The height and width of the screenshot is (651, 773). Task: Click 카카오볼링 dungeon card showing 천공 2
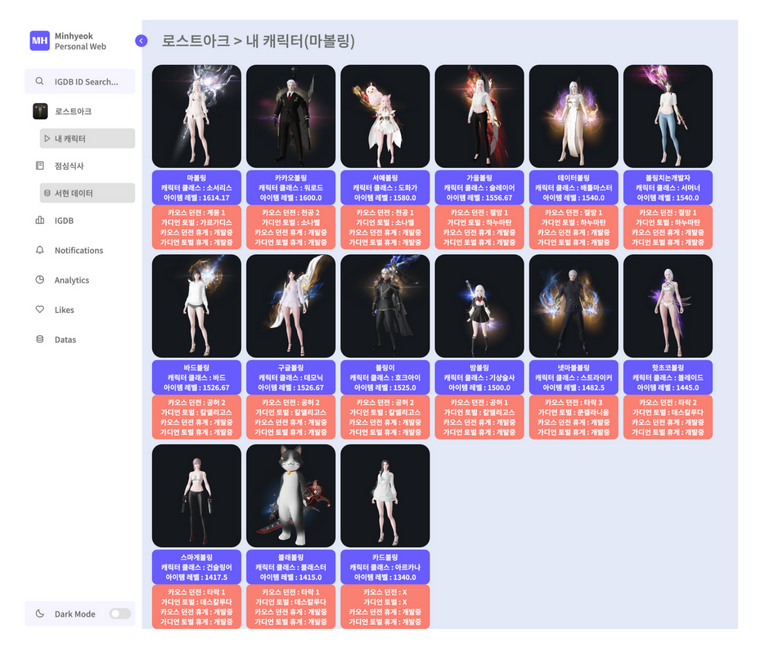coord(291,227)
